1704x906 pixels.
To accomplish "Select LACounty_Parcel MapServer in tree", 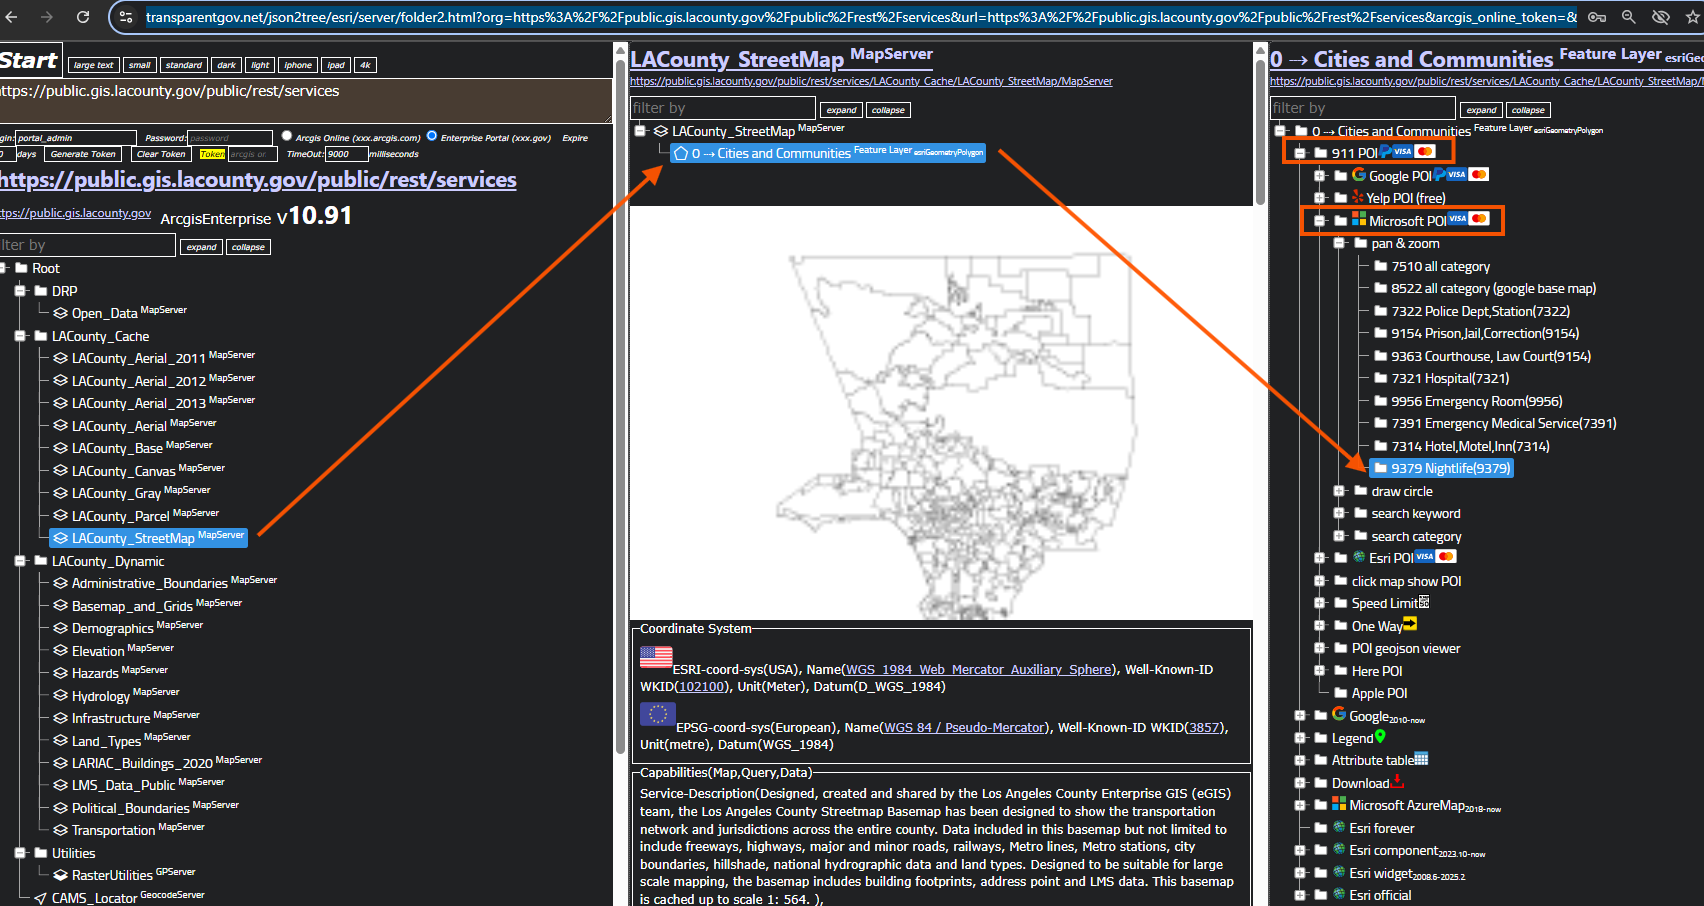I will coord(120,516).
